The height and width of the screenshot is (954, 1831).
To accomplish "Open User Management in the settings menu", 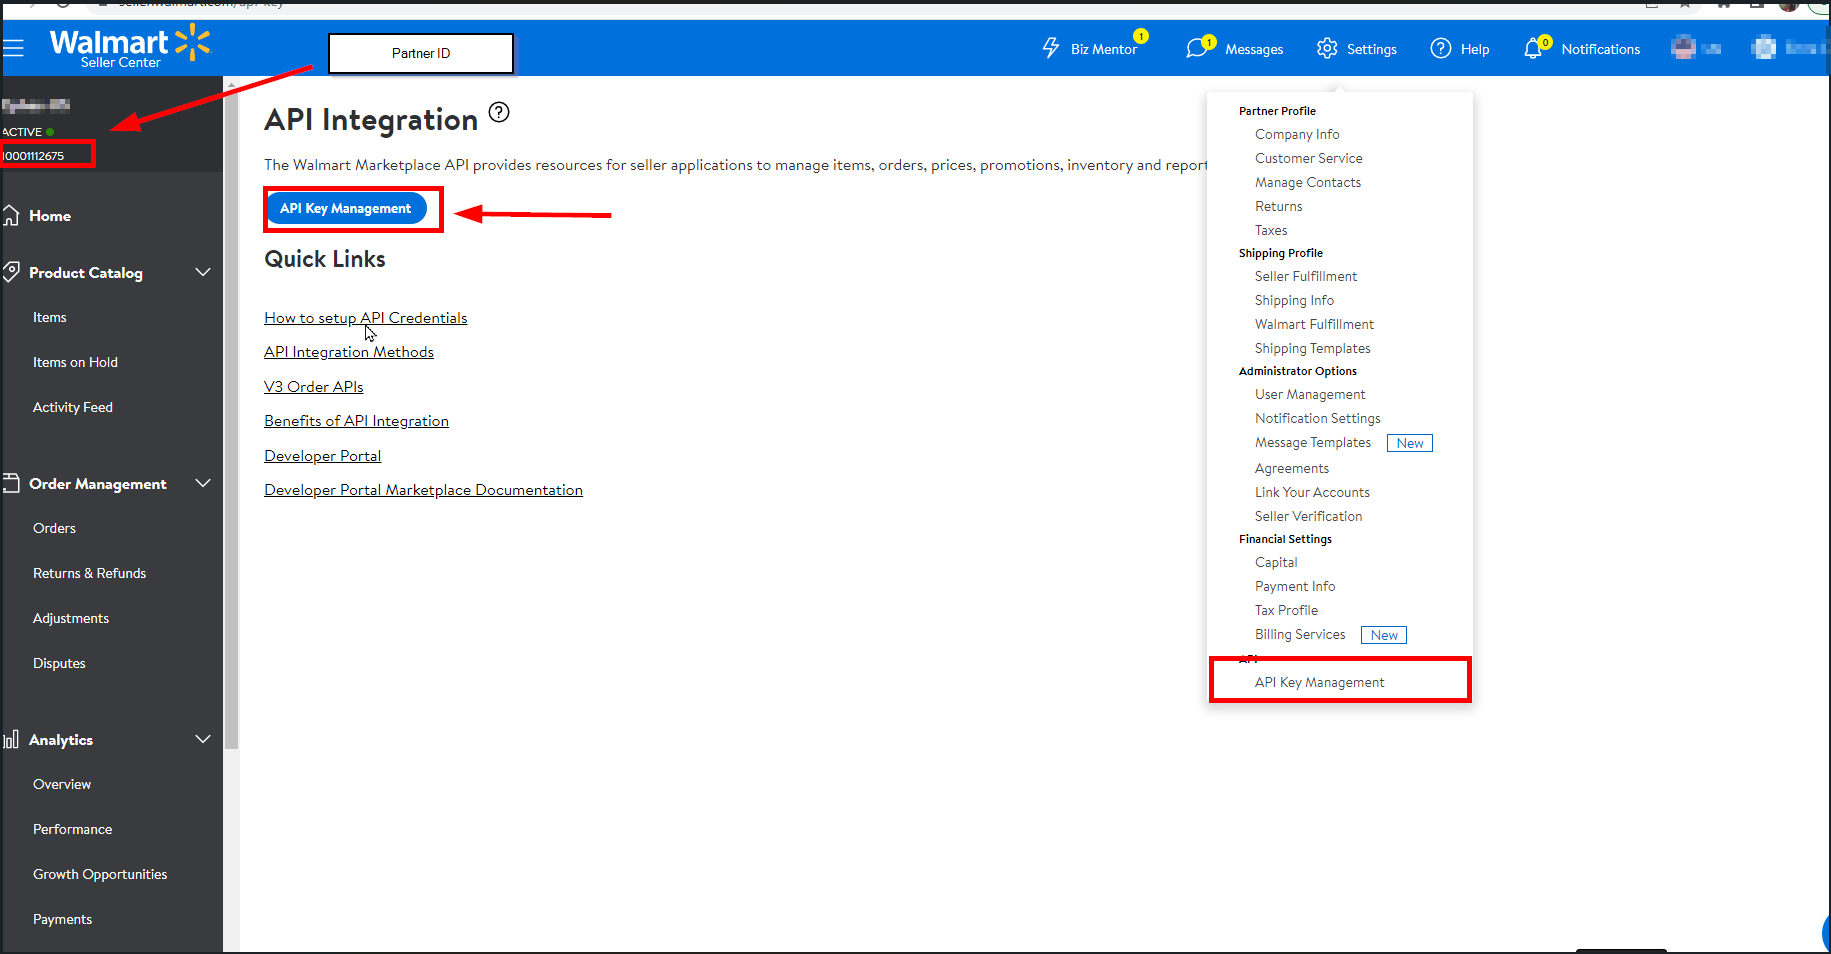I will (1310, 394).
